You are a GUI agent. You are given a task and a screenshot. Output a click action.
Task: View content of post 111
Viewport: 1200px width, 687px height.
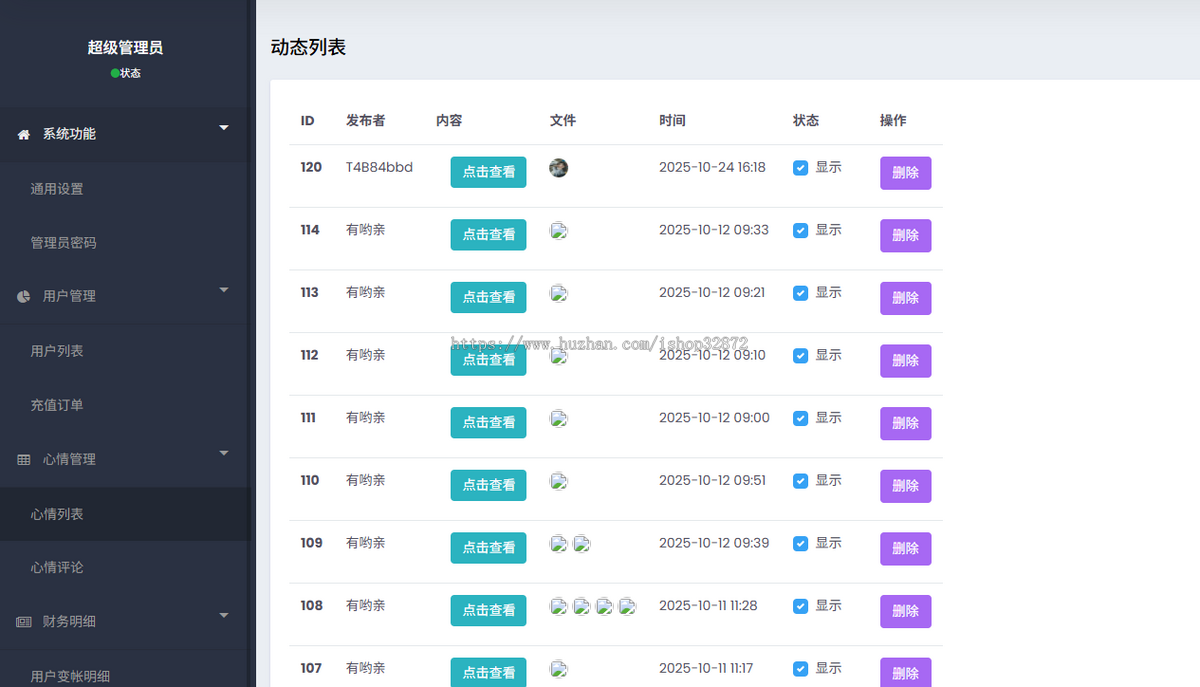pos(488,423)
